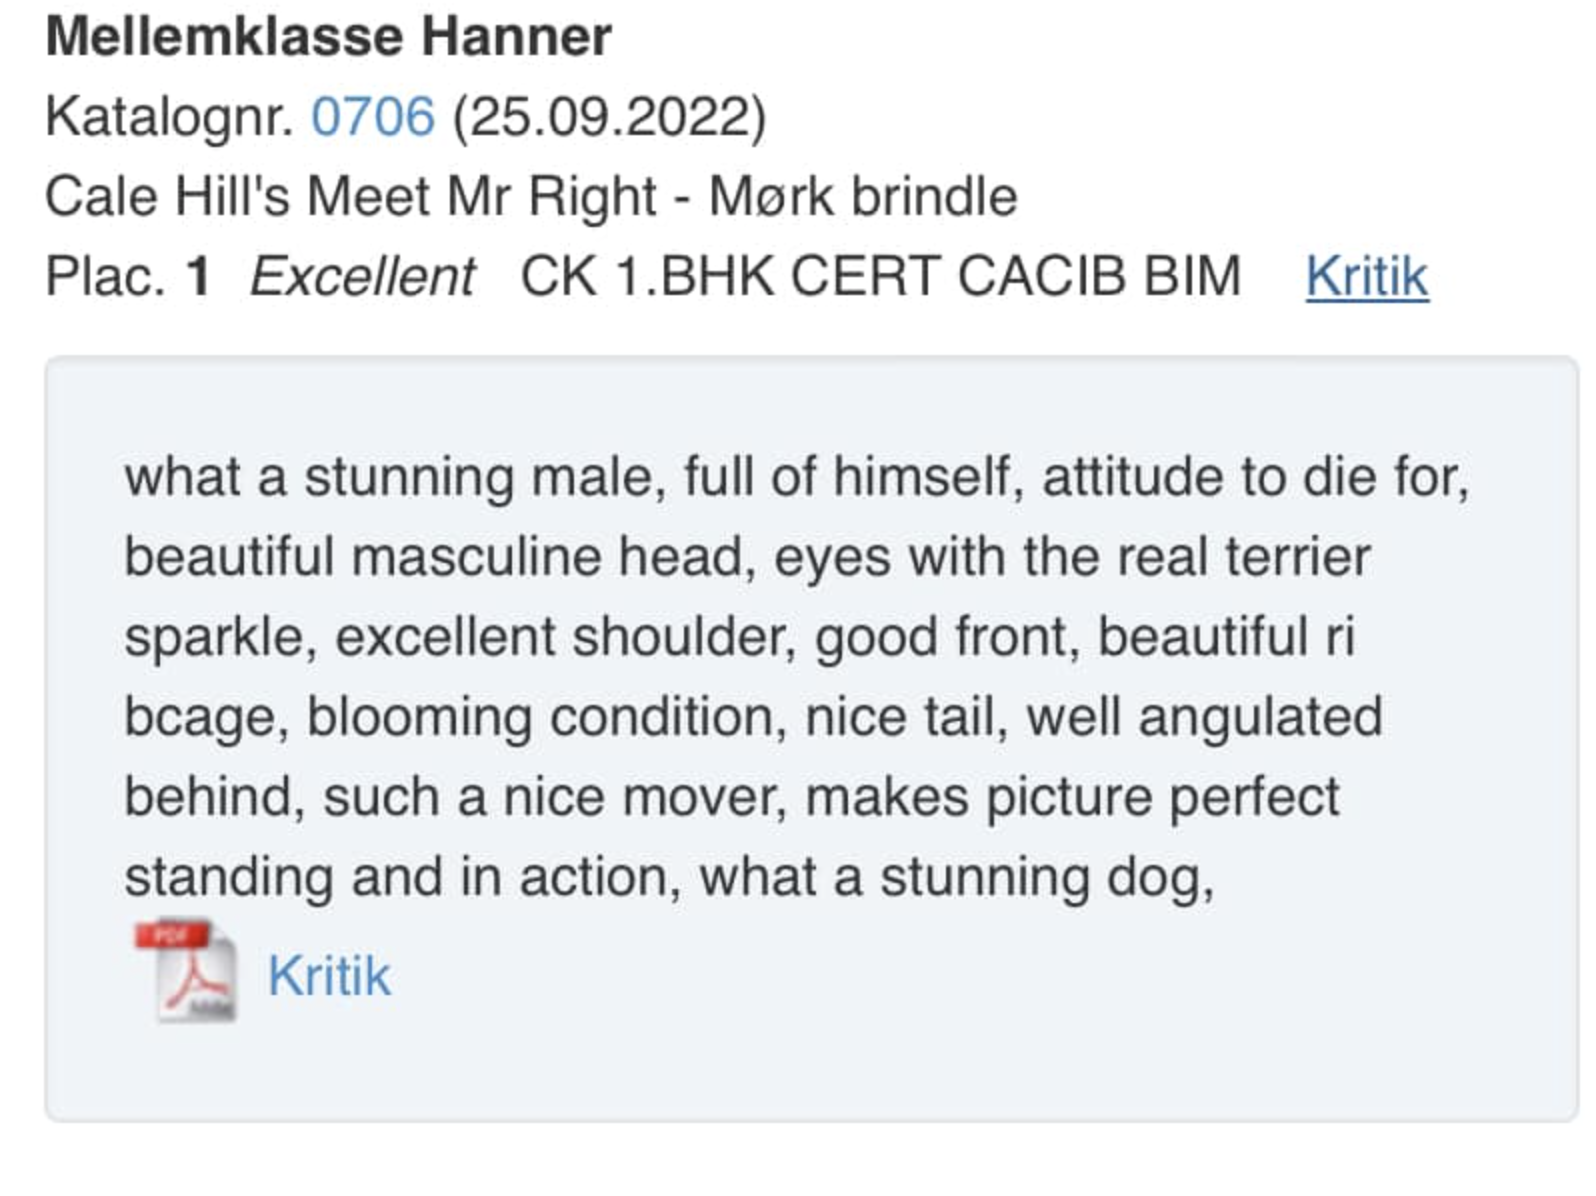1596x1196 pixels.
Task: Click the Mellemklasse Hanner heading
Action: (329, 37)
